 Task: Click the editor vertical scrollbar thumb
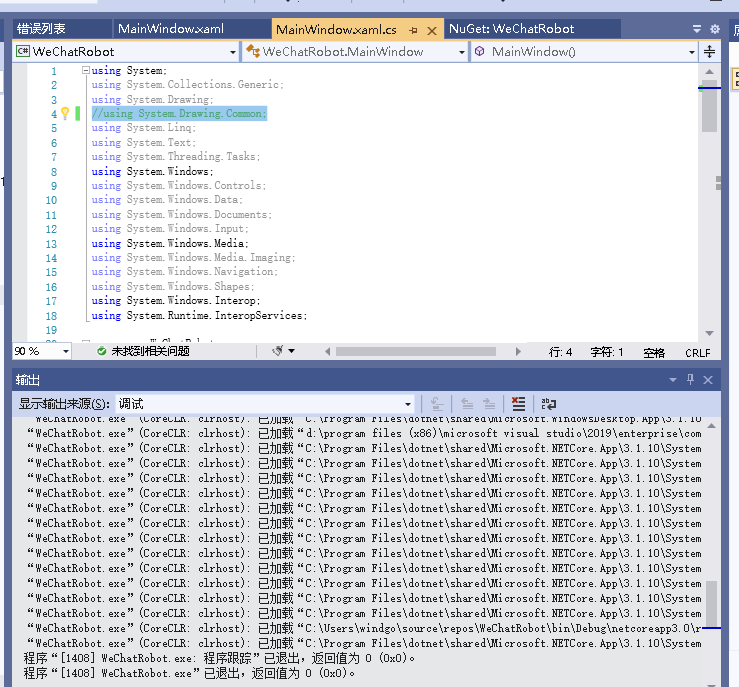click(x=709, y=108)
